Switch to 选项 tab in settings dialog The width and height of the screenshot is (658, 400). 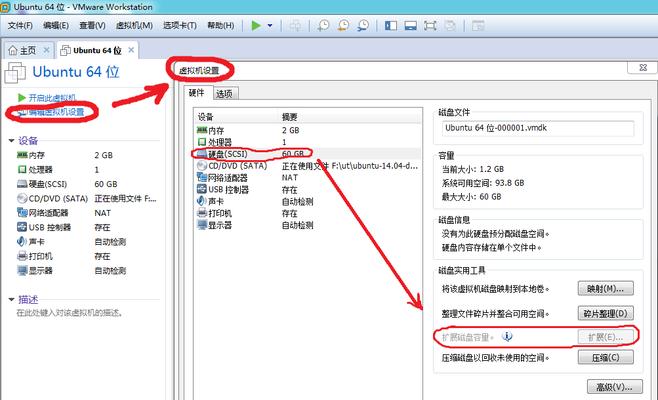[x=225, y=94]
